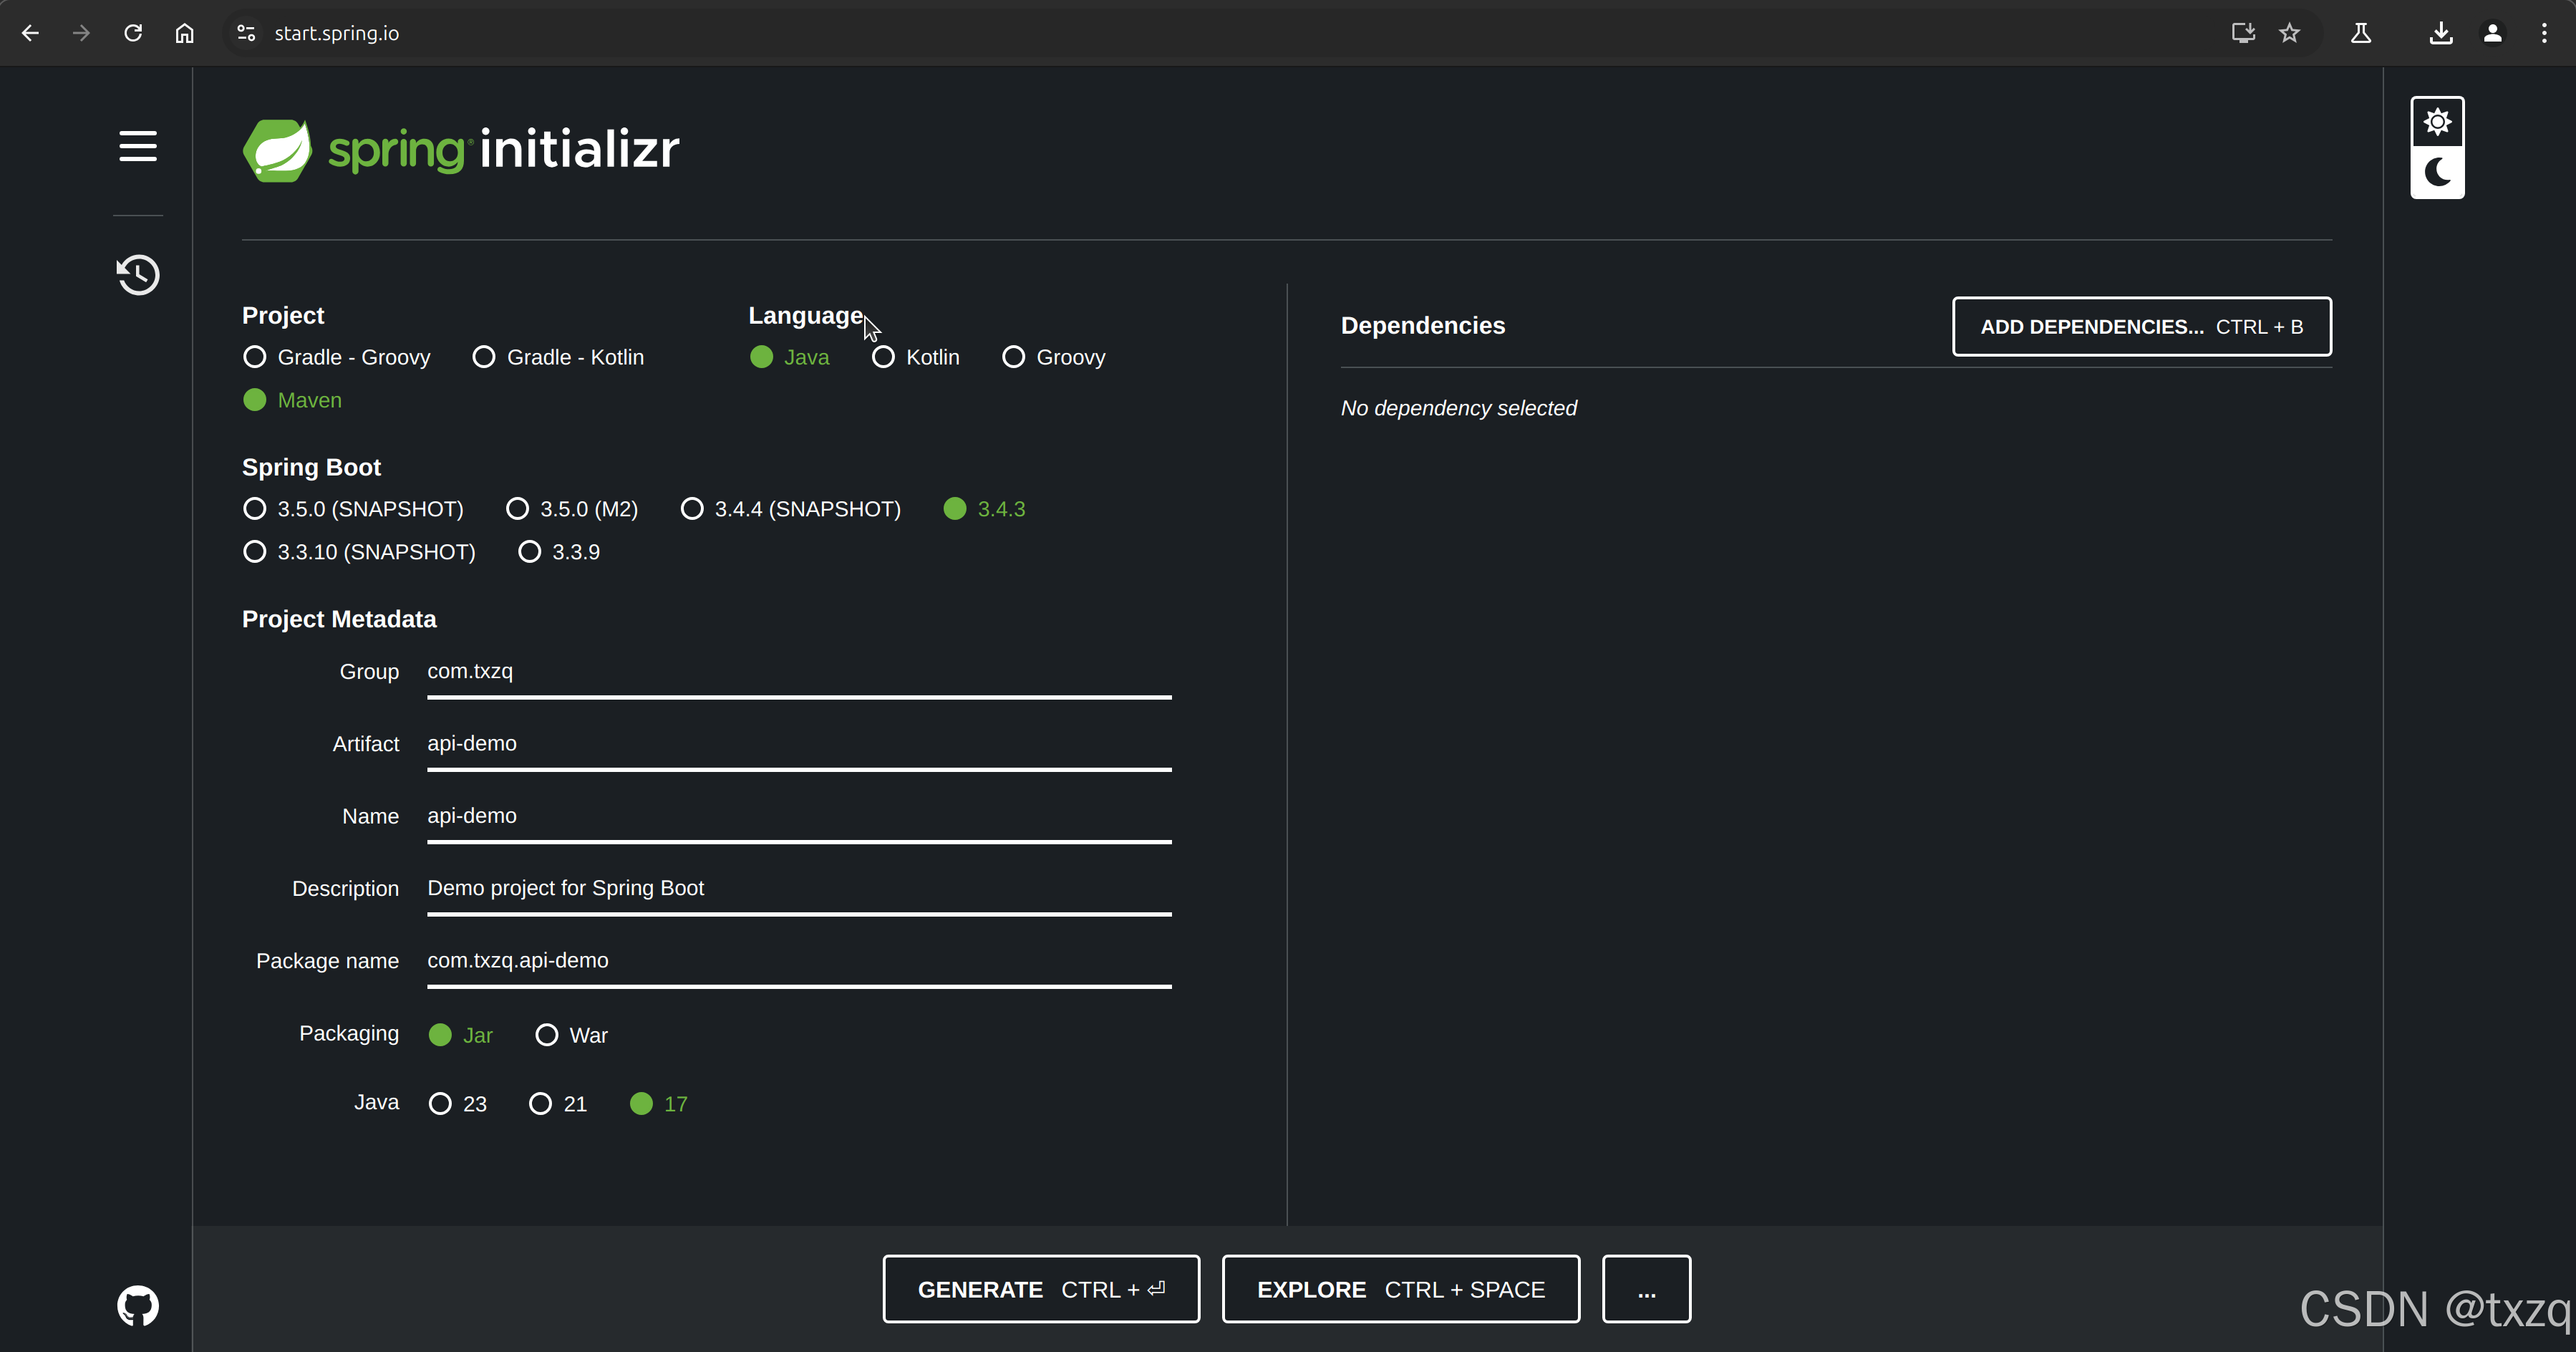Screen dimensions: 2576x1352
Task: Open the GitHub repository icon
Action: tap(138, 1305)
